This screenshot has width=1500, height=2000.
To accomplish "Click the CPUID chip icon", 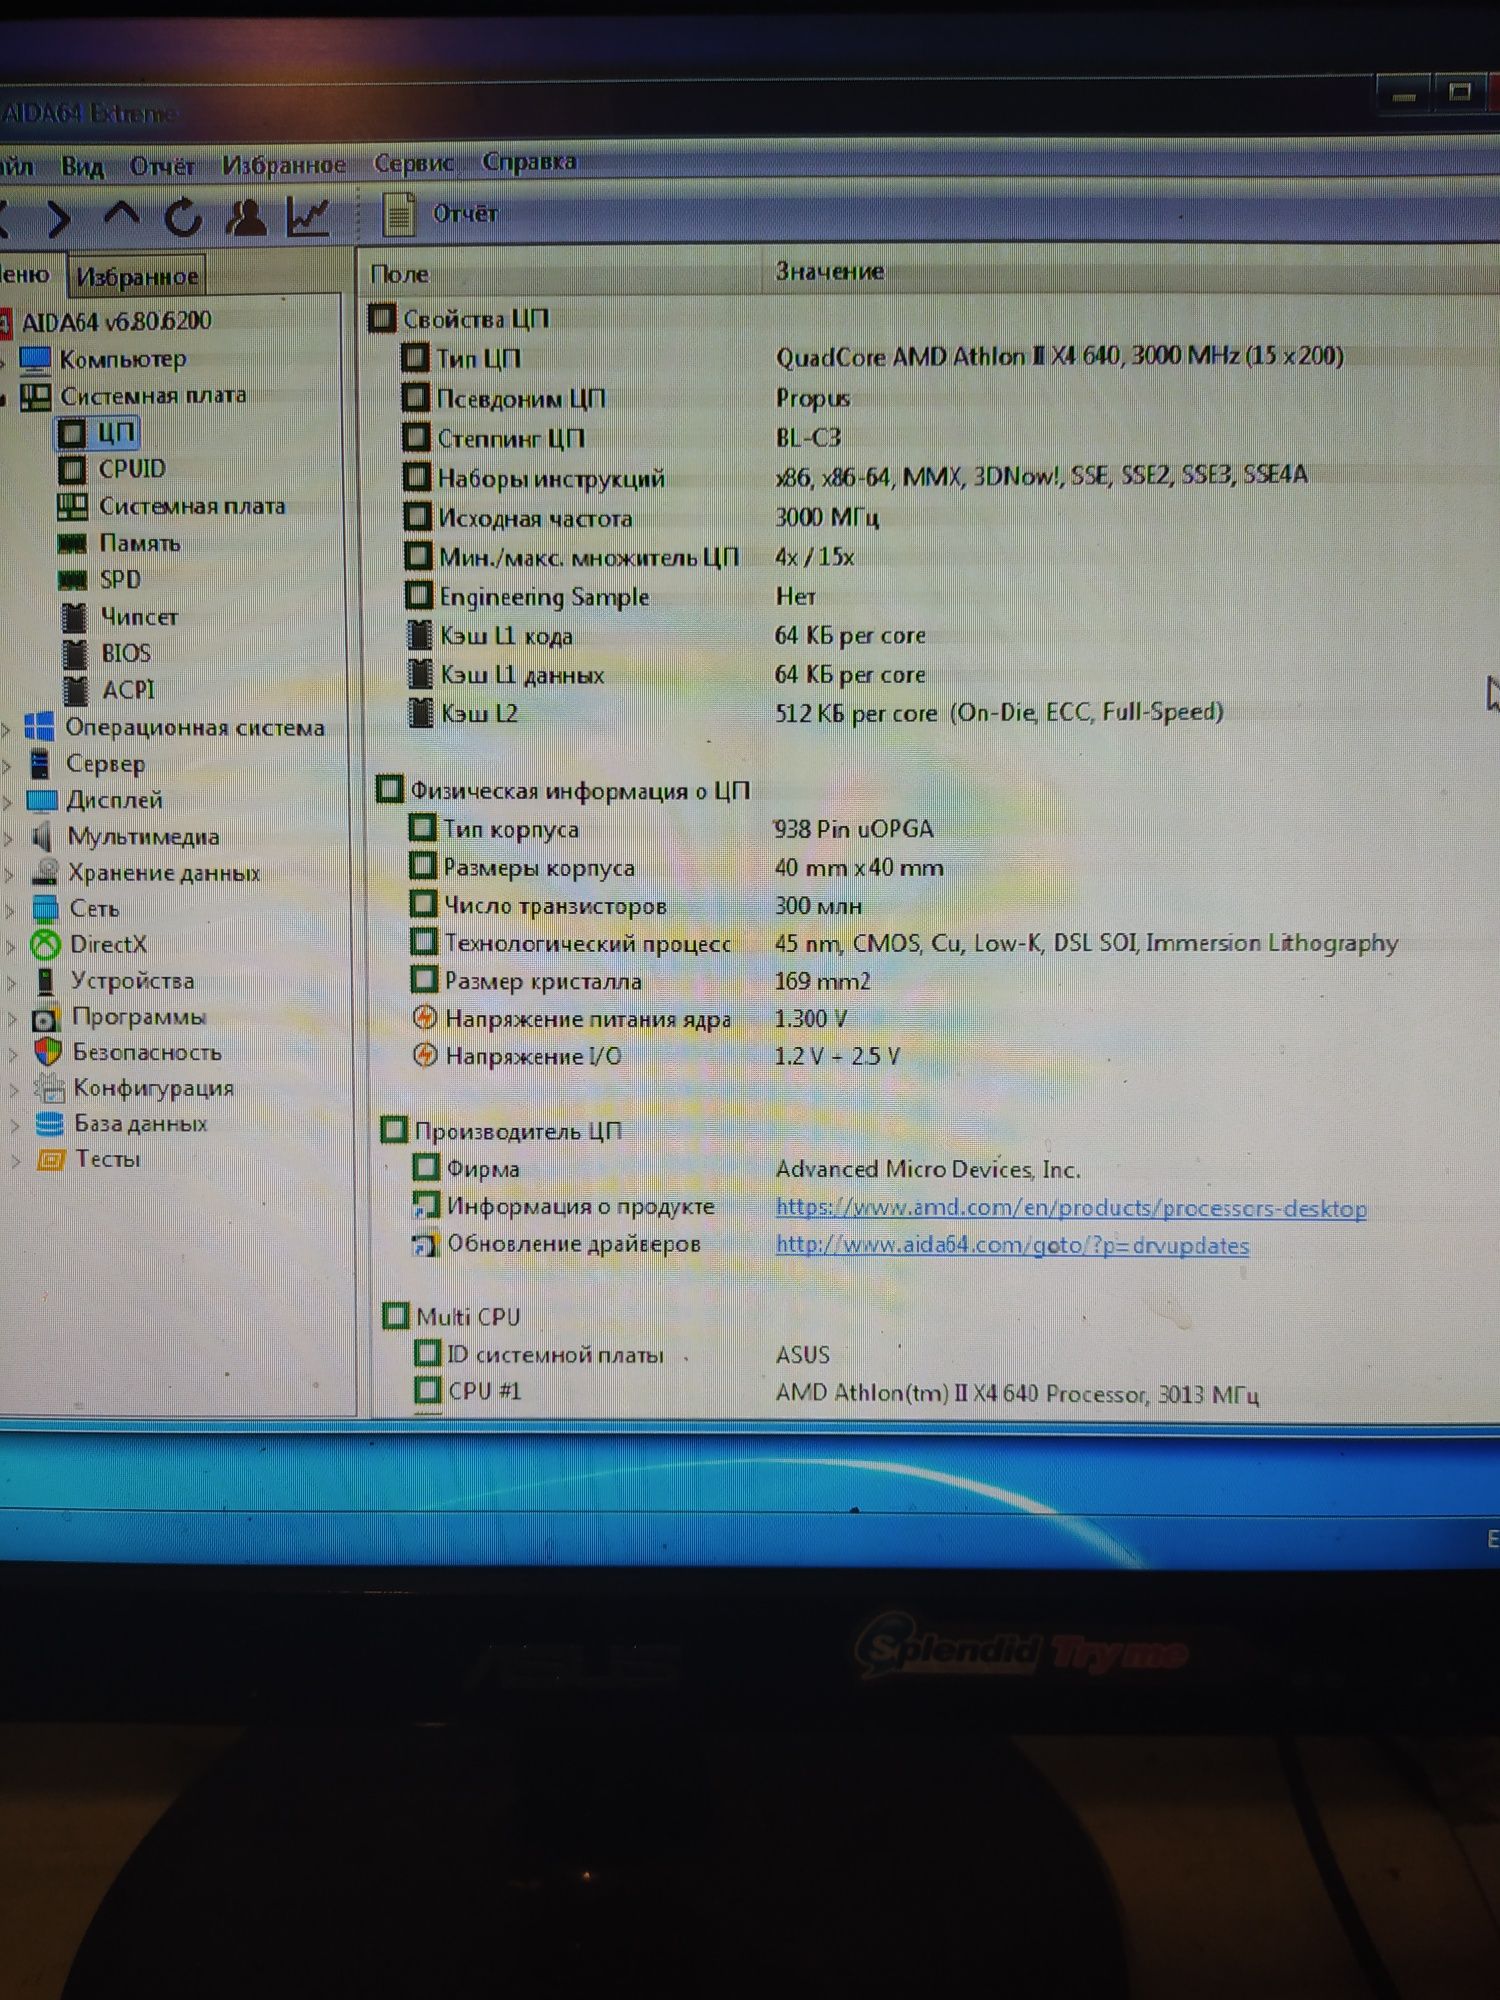I will pos(72,469).
